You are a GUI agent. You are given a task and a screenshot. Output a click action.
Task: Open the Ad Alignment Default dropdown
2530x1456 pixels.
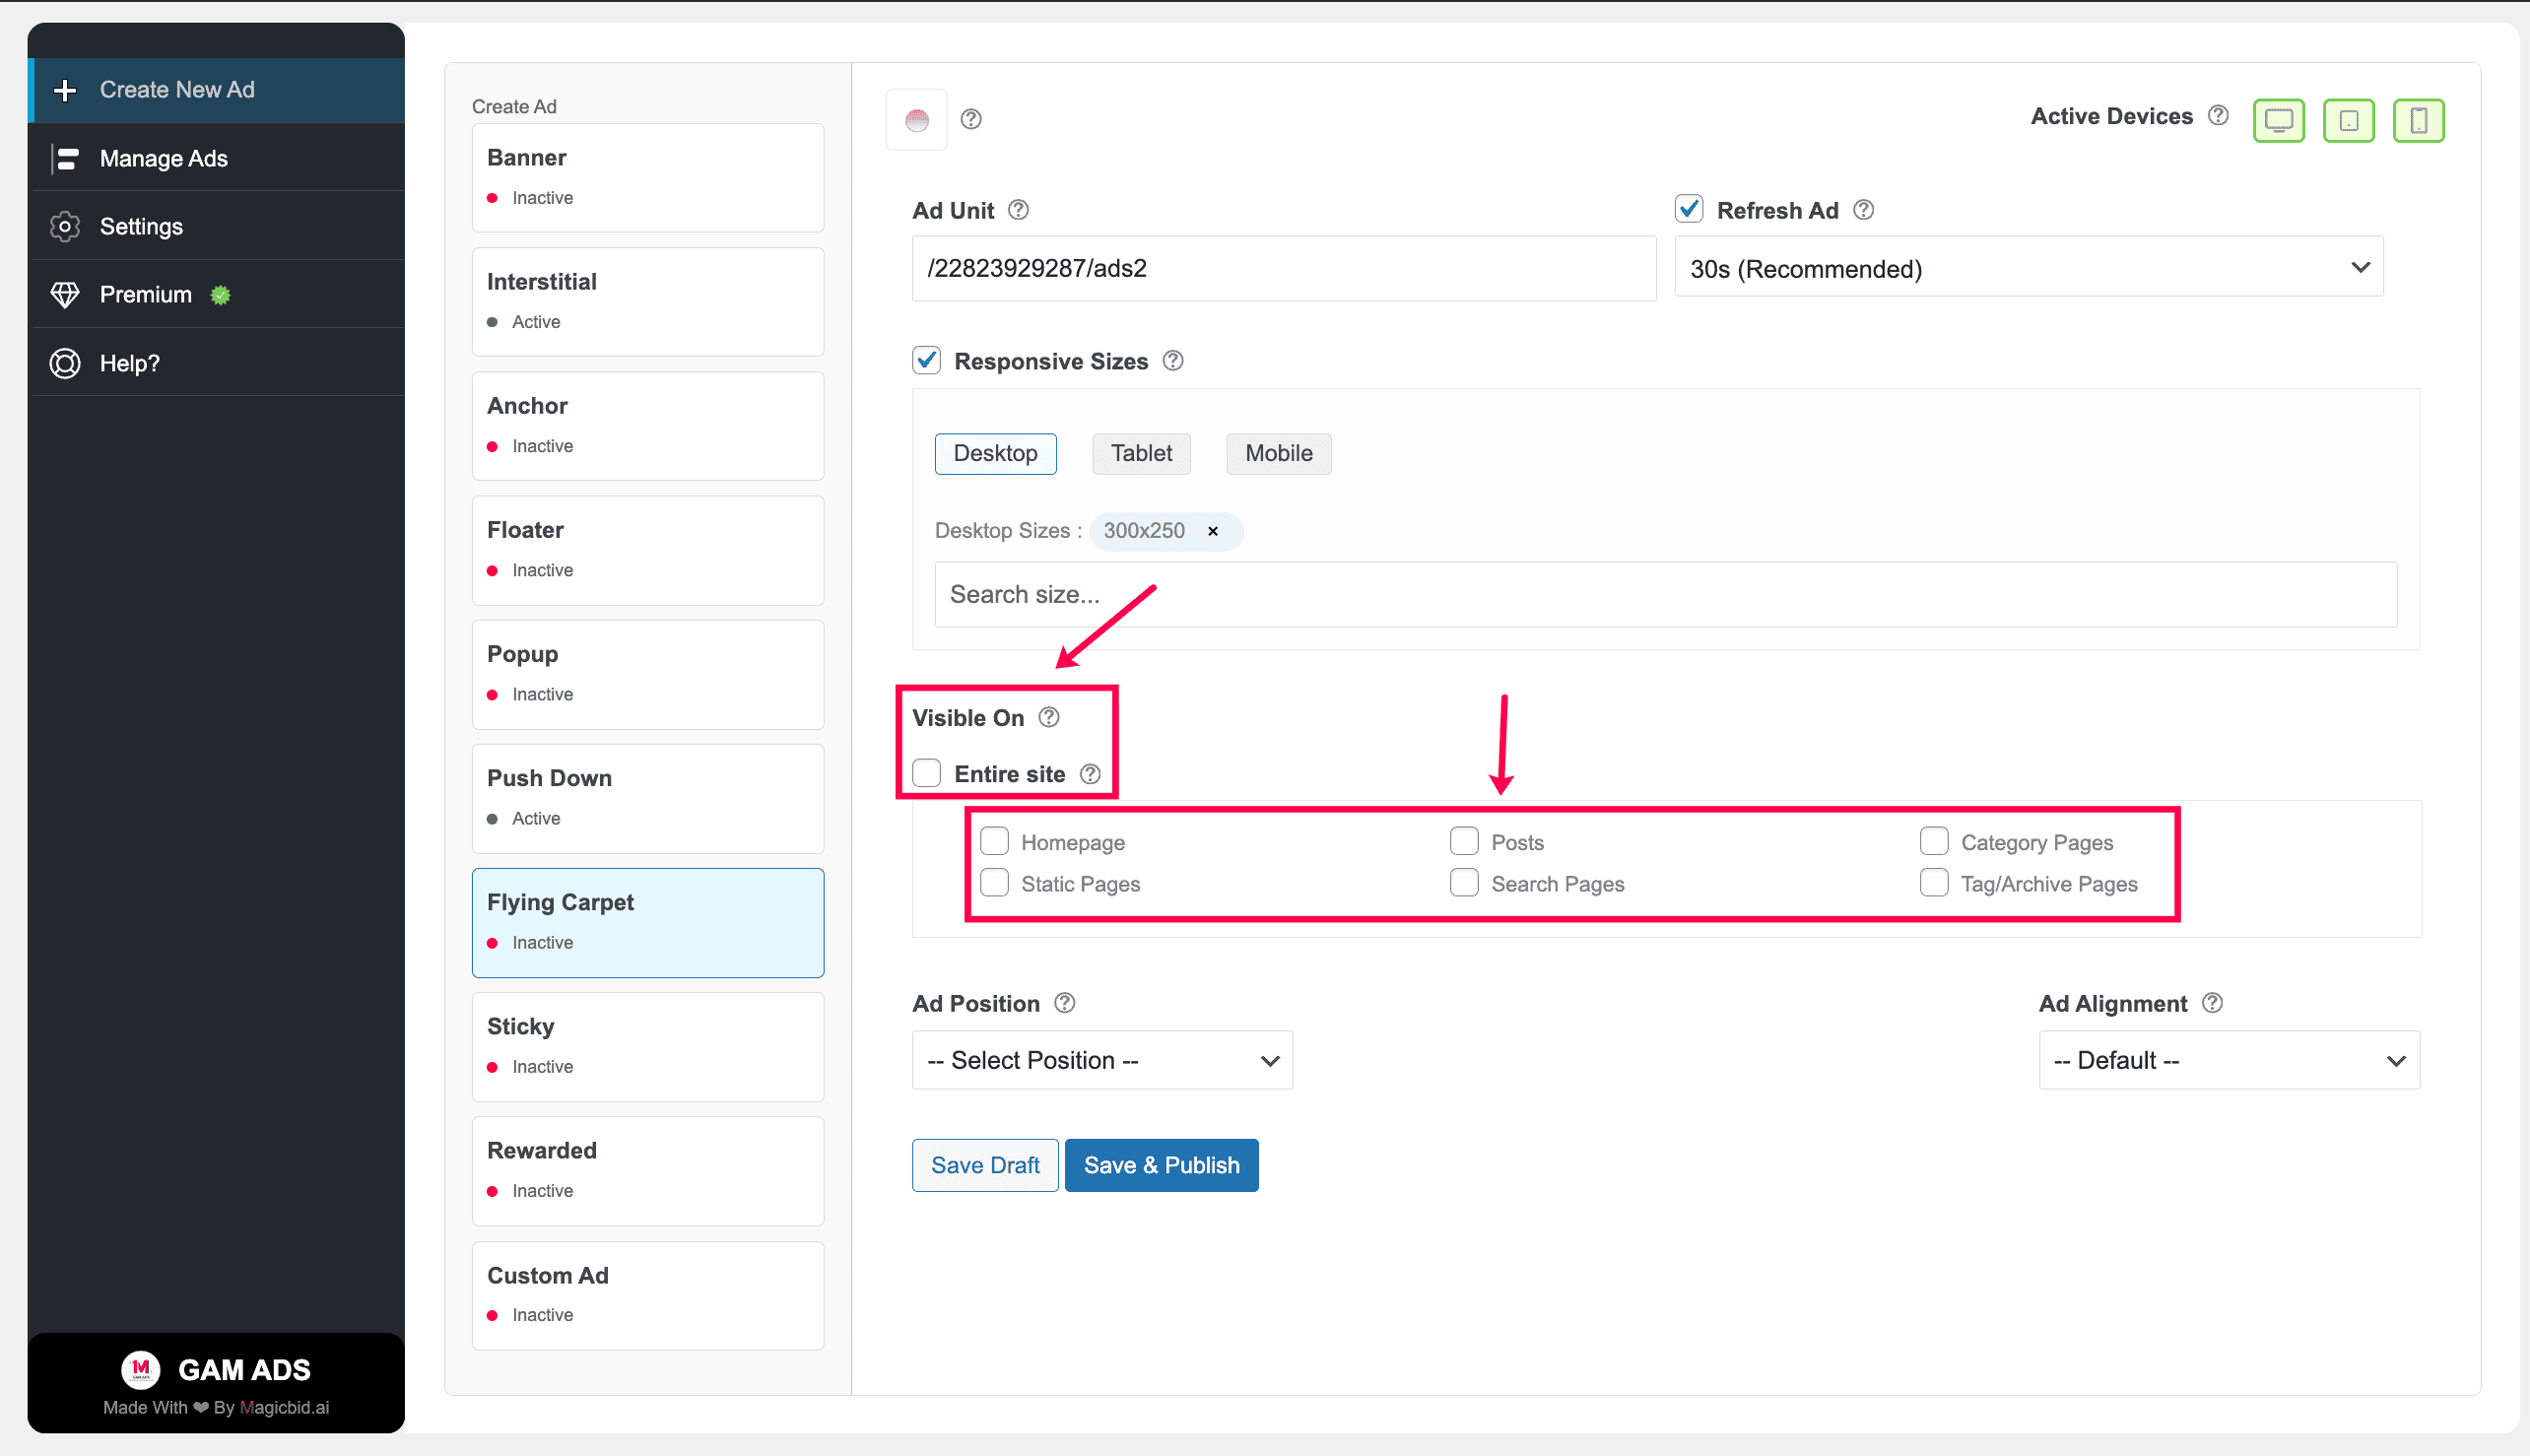click(2228, 1060)
